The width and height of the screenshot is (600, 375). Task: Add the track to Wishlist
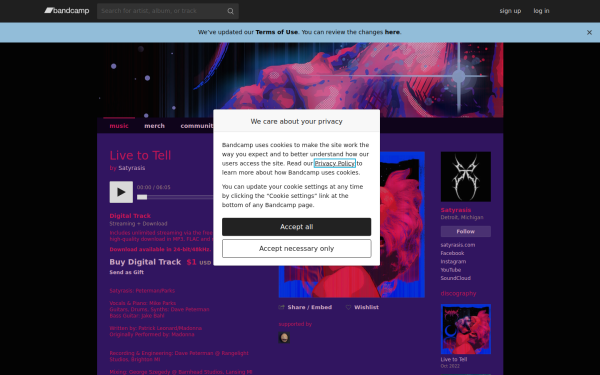(x=362, y=307)
